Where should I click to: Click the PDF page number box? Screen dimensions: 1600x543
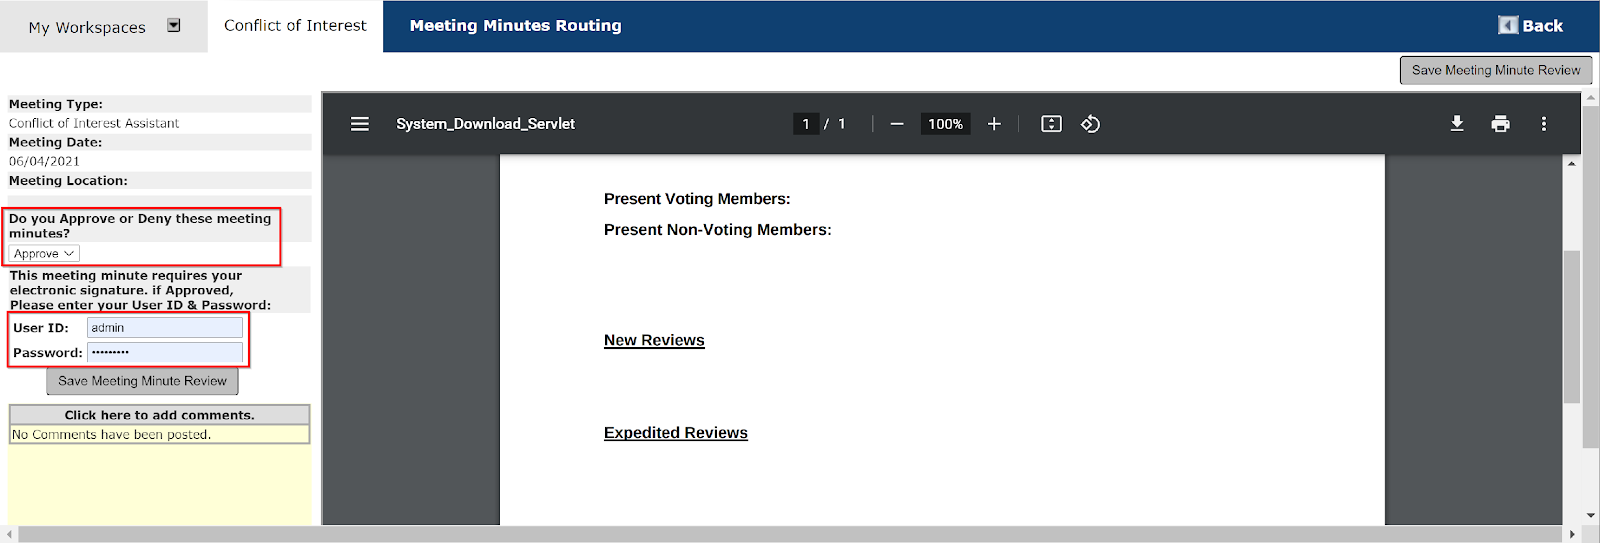(x=806, y=124)
